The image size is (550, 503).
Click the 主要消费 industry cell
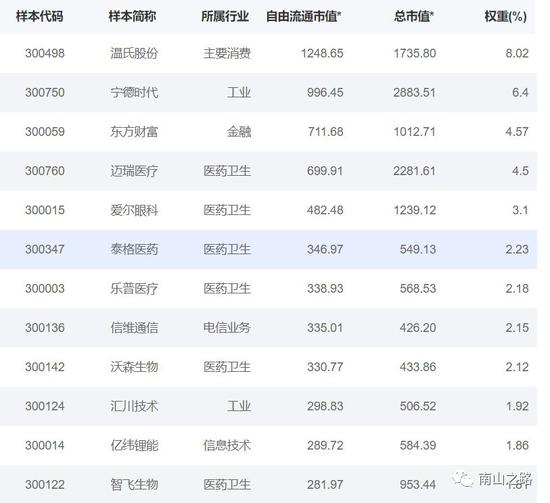(x=227, y=53)
